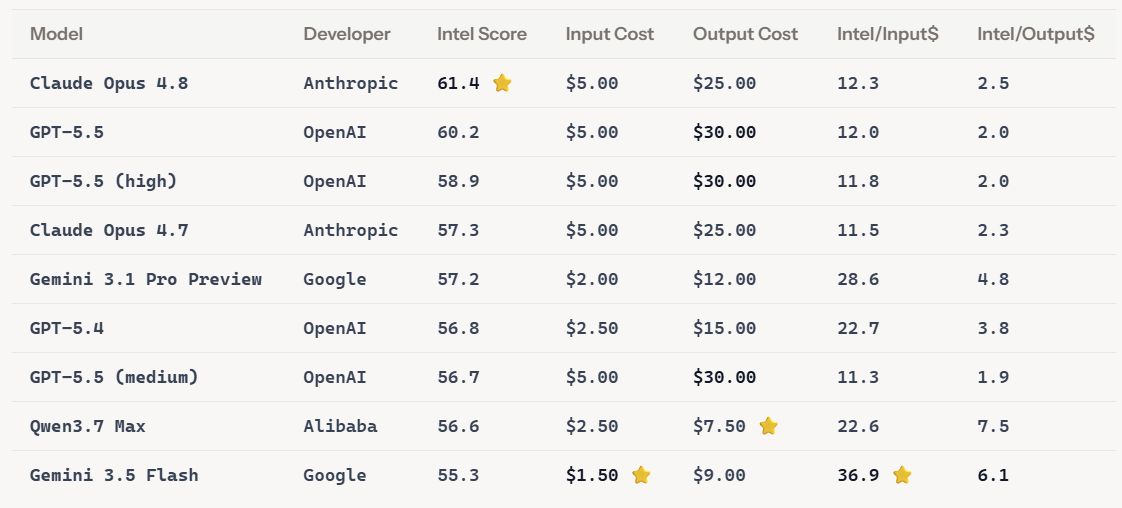Click the Claude Opus 4.7 model name
The image size is (1122, 508).
click(109, 230)
